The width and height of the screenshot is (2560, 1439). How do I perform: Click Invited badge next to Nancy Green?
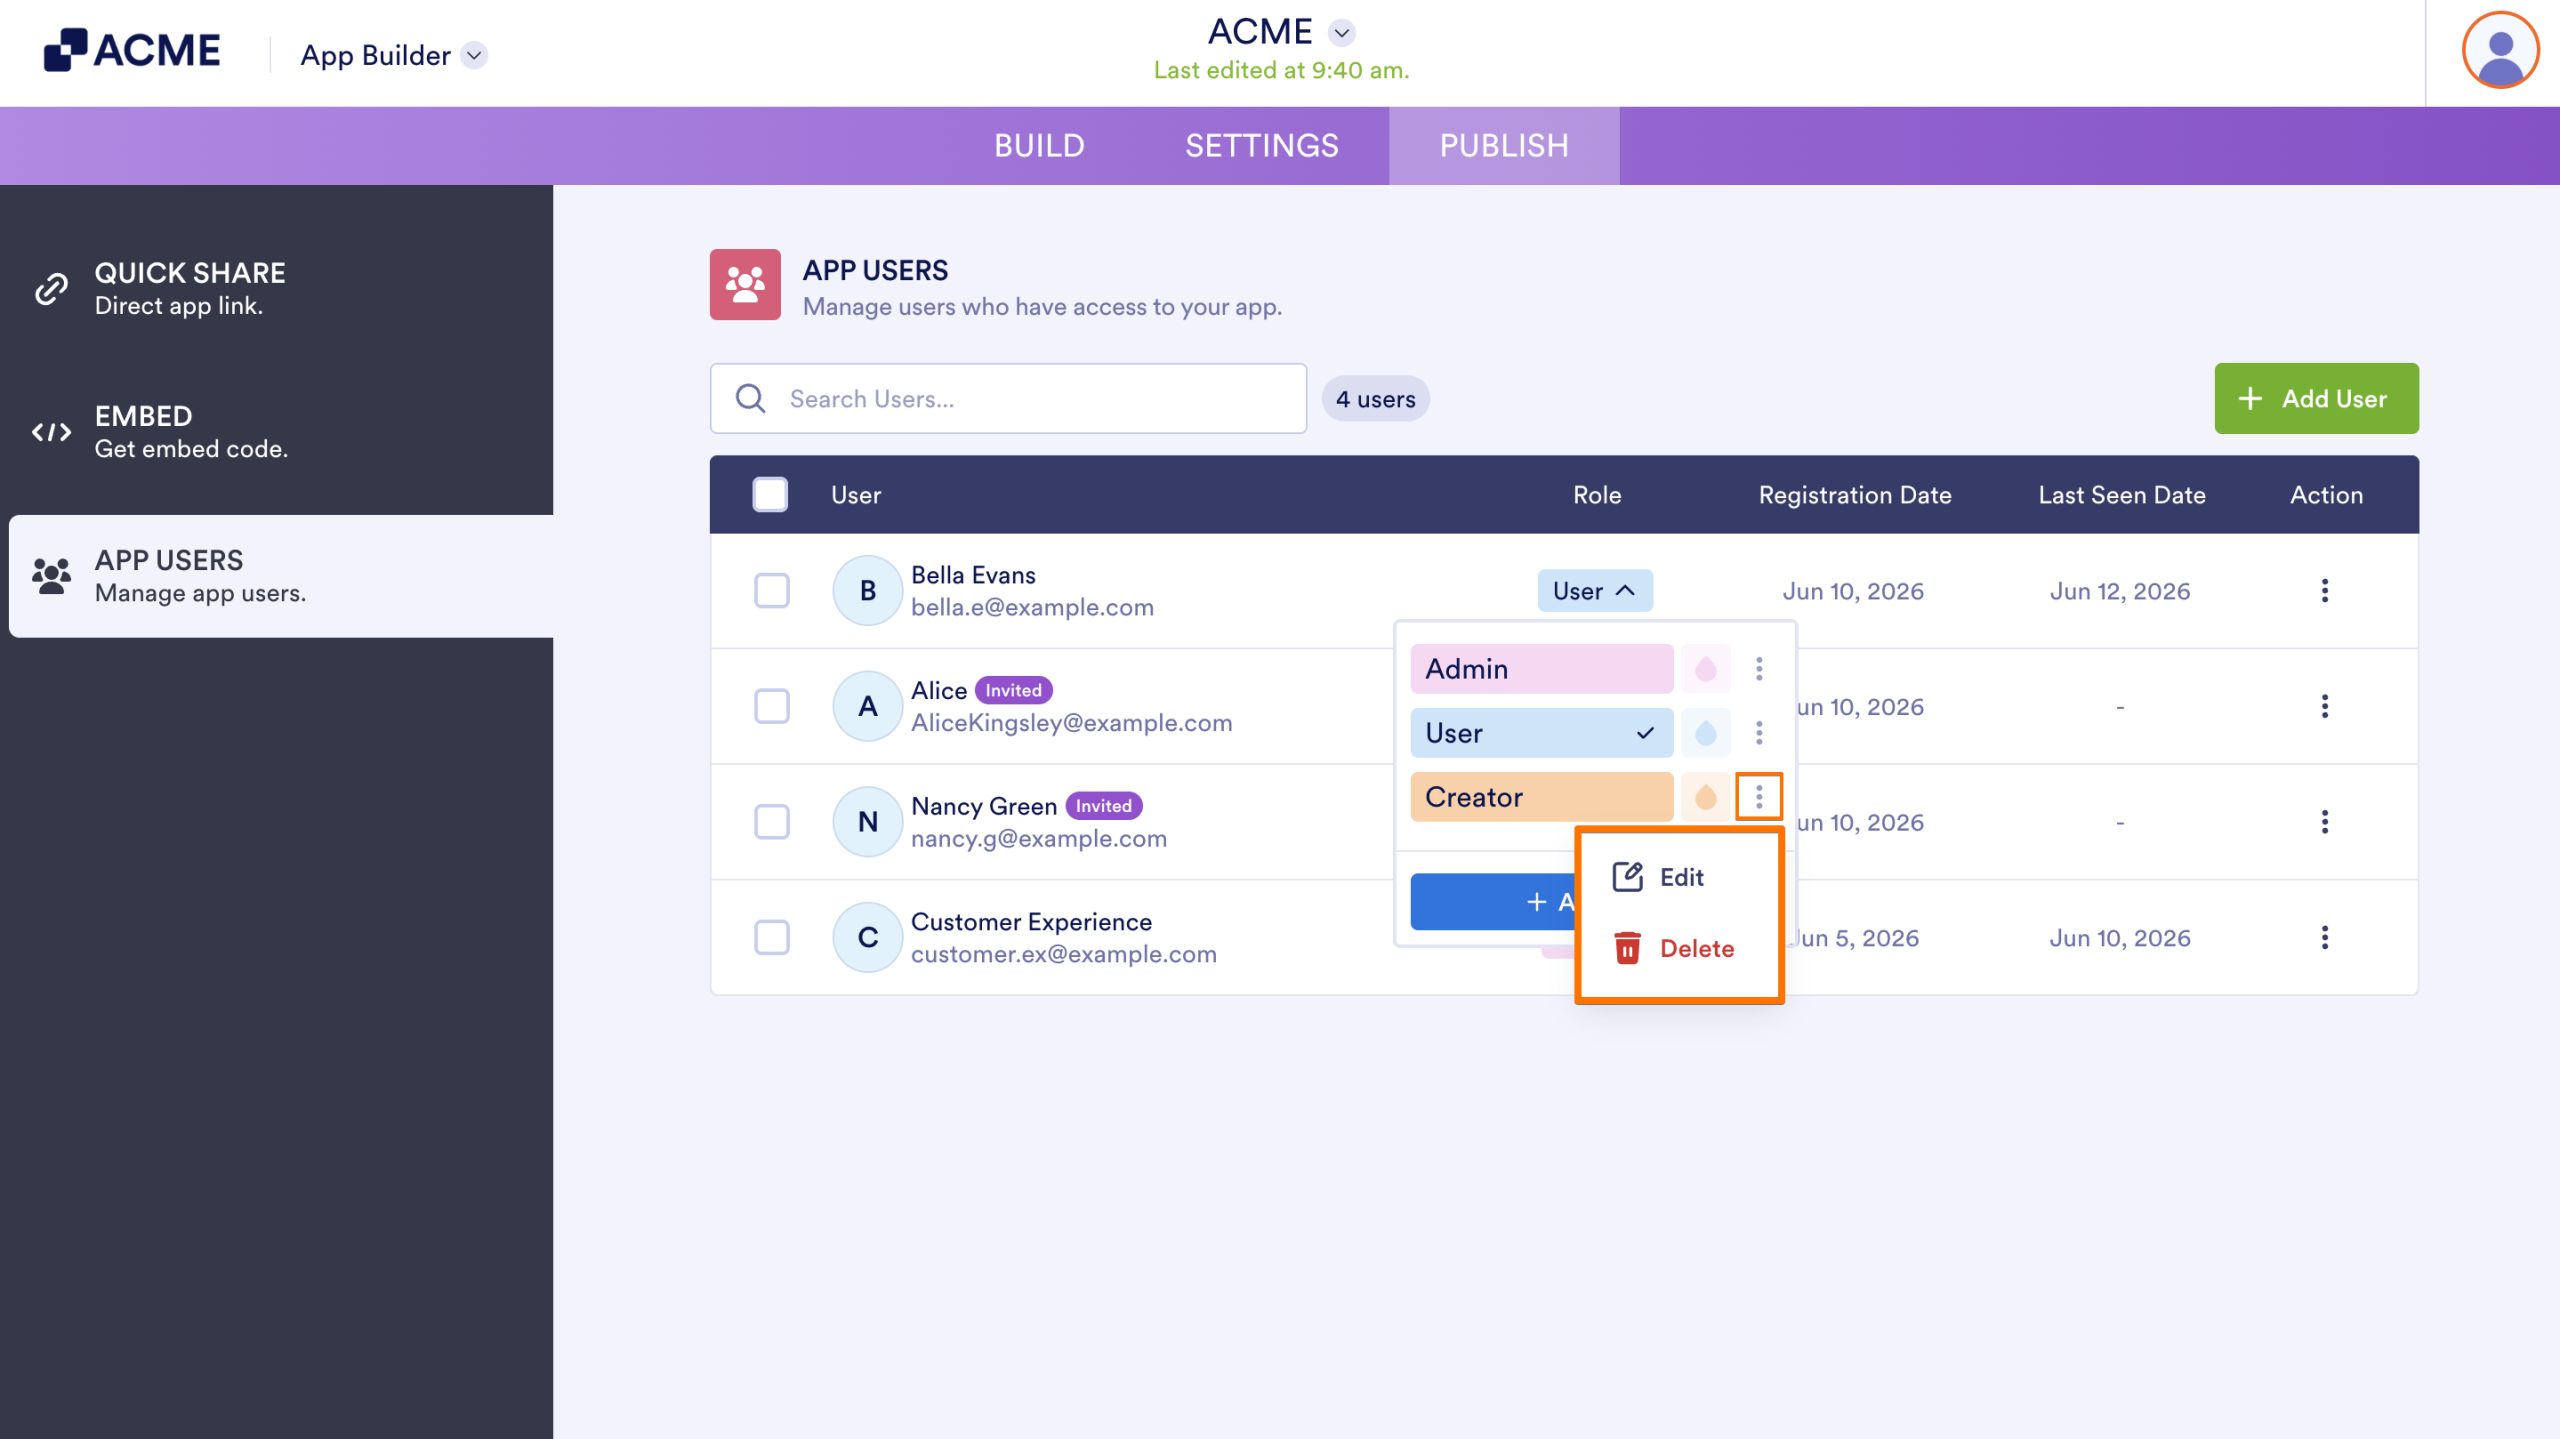1103,805
